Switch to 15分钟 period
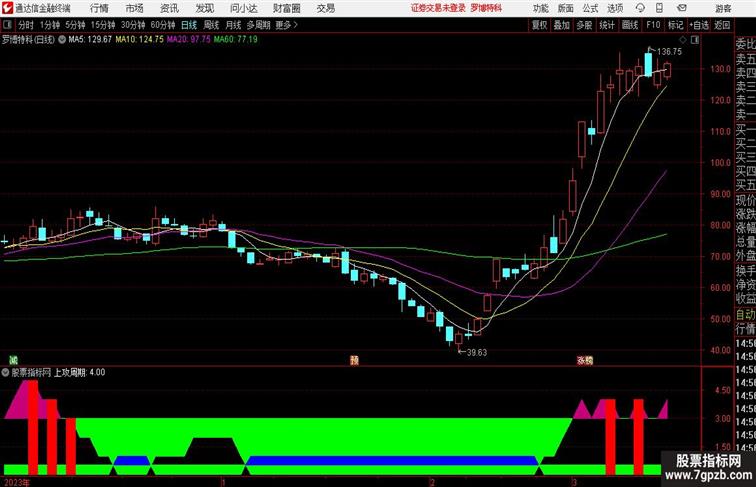 tap(103, 25)
